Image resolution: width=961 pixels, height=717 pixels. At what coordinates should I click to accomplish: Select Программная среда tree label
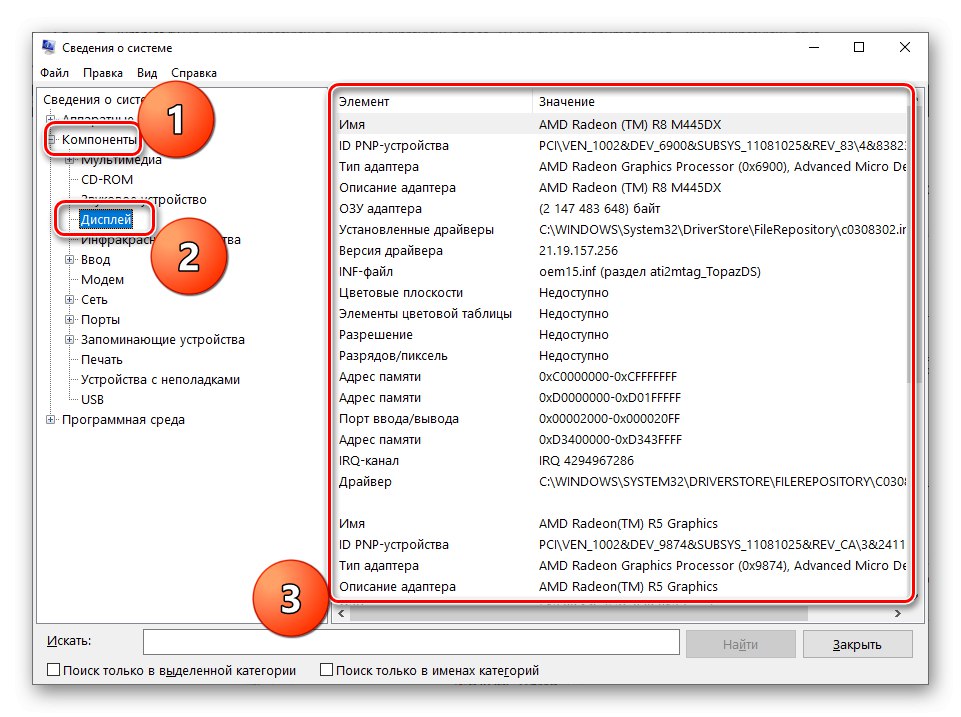point(123,420)
